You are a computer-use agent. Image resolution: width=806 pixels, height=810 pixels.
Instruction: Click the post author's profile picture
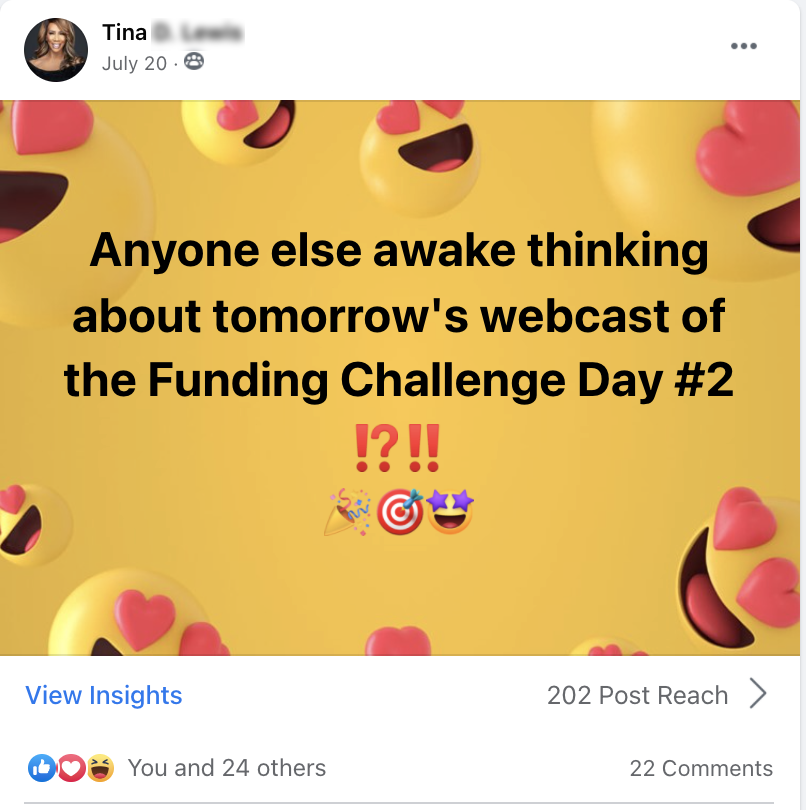click(56, 49)
